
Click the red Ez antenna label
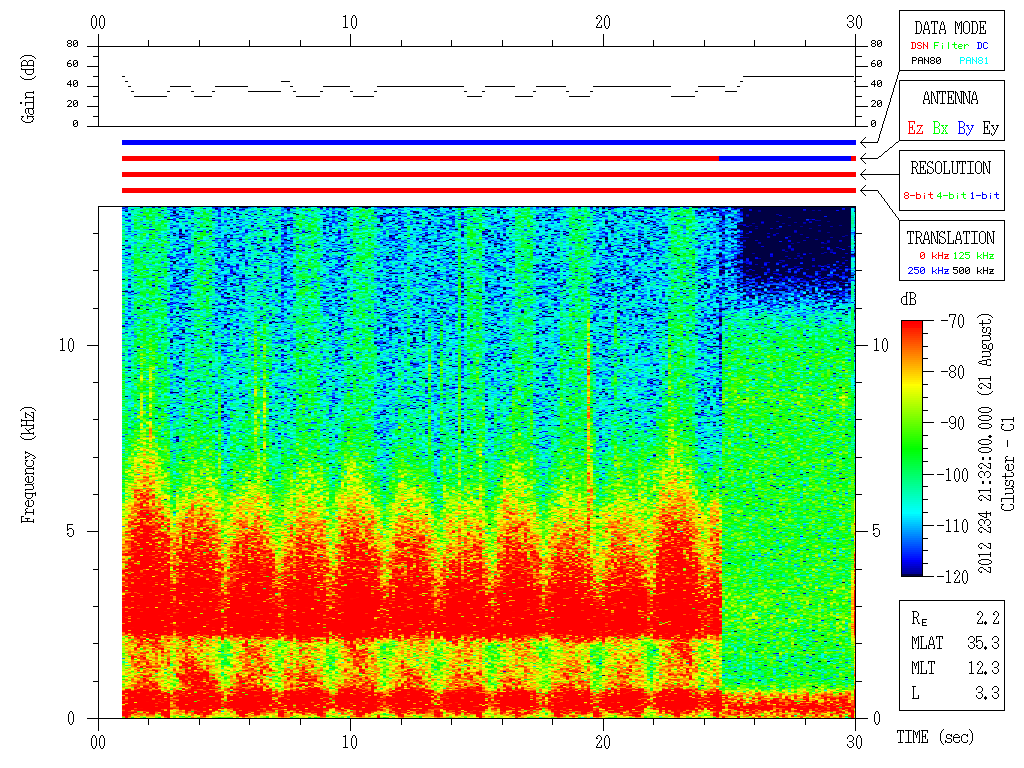pos(915,128)
